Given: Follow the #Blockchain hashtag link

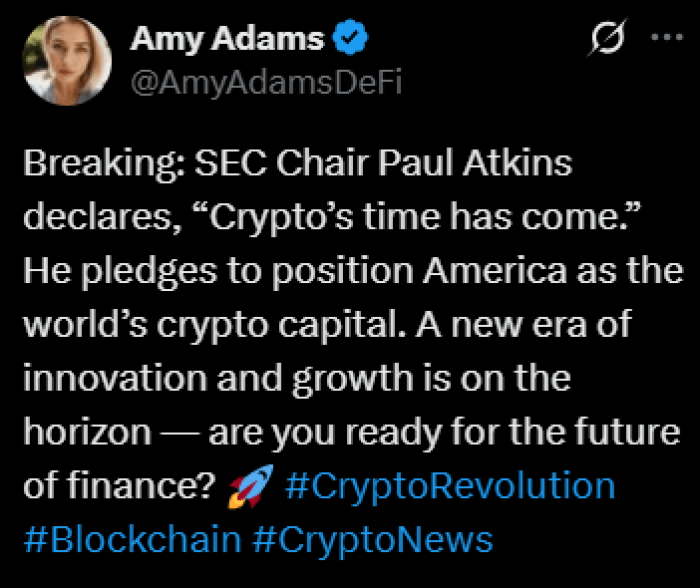Looking at the screenshot, I should point(132,540).
